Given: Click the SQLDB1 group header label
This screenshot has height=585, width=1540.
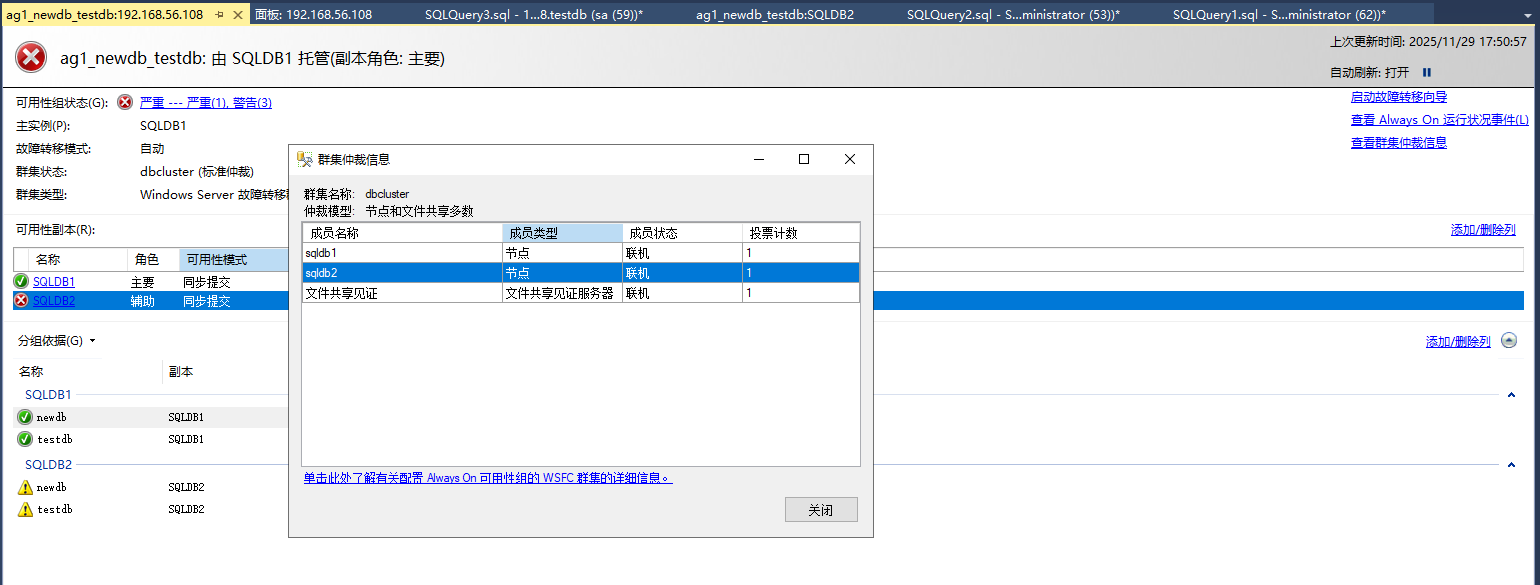Looking at the screenshot, I should pyautogui.click(x=48, y=395).
